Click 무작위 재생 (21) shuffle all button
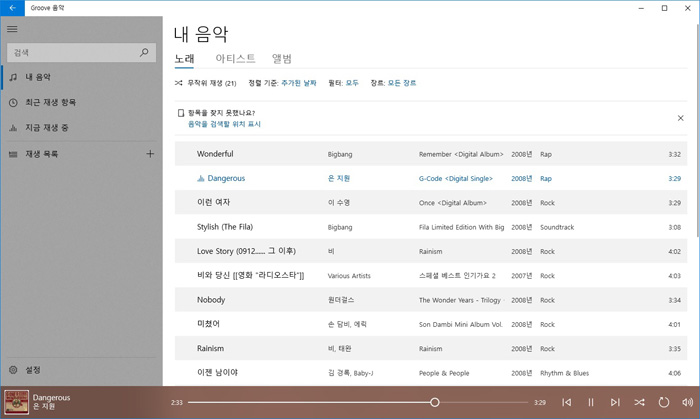The image size is (700, 419). pyautogui.click(x=205, y=83)
